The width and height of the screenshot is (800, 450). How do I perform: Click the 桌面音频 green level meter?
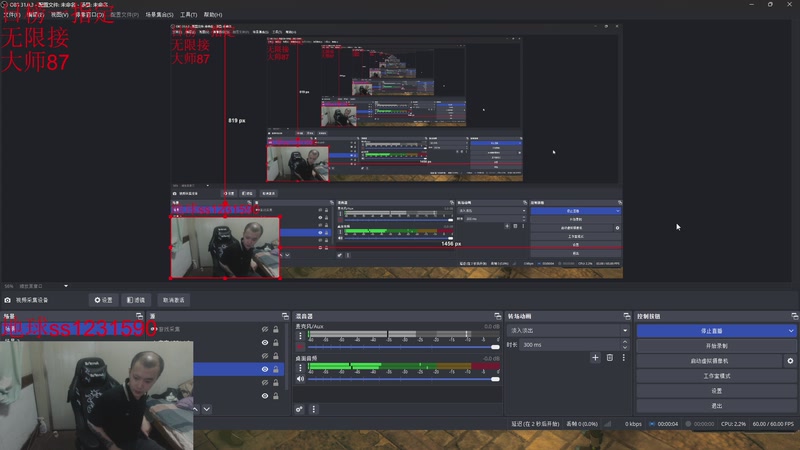(x=403, y=366)
